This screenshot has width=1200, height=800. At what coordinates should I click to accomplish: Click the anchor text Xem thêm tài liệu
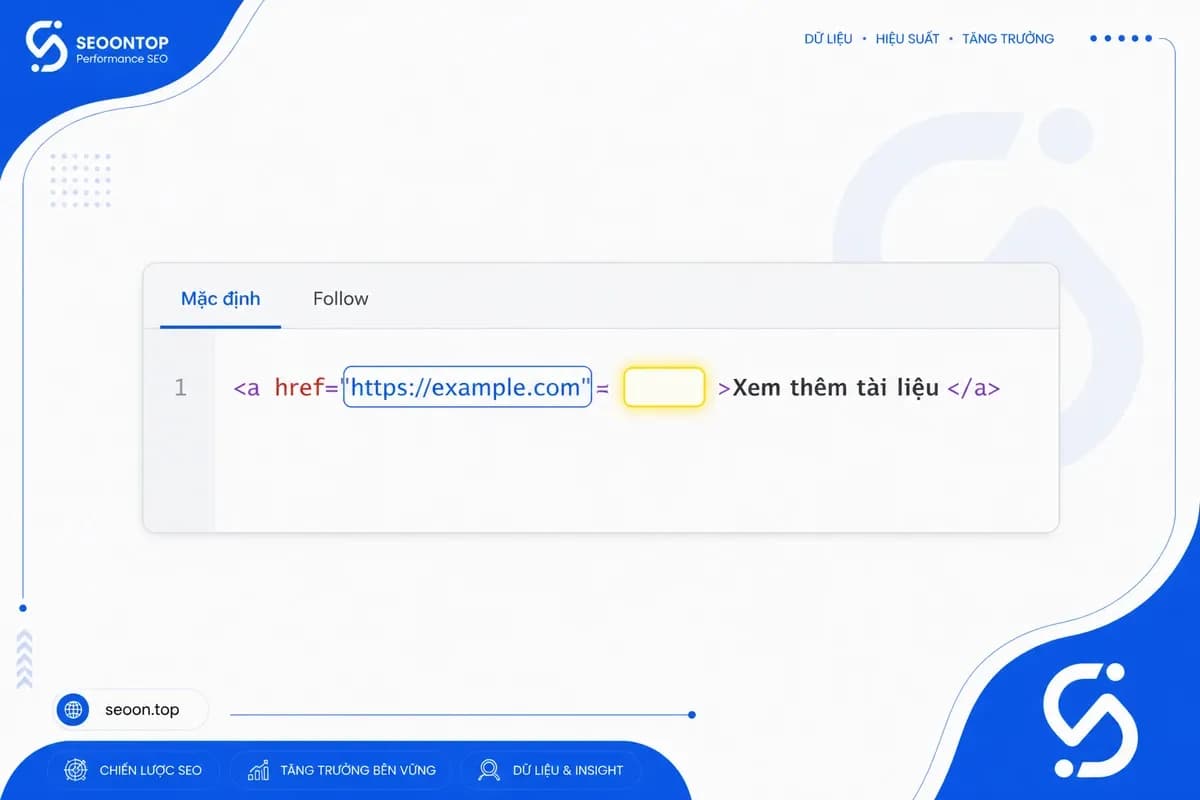(836, 388)
